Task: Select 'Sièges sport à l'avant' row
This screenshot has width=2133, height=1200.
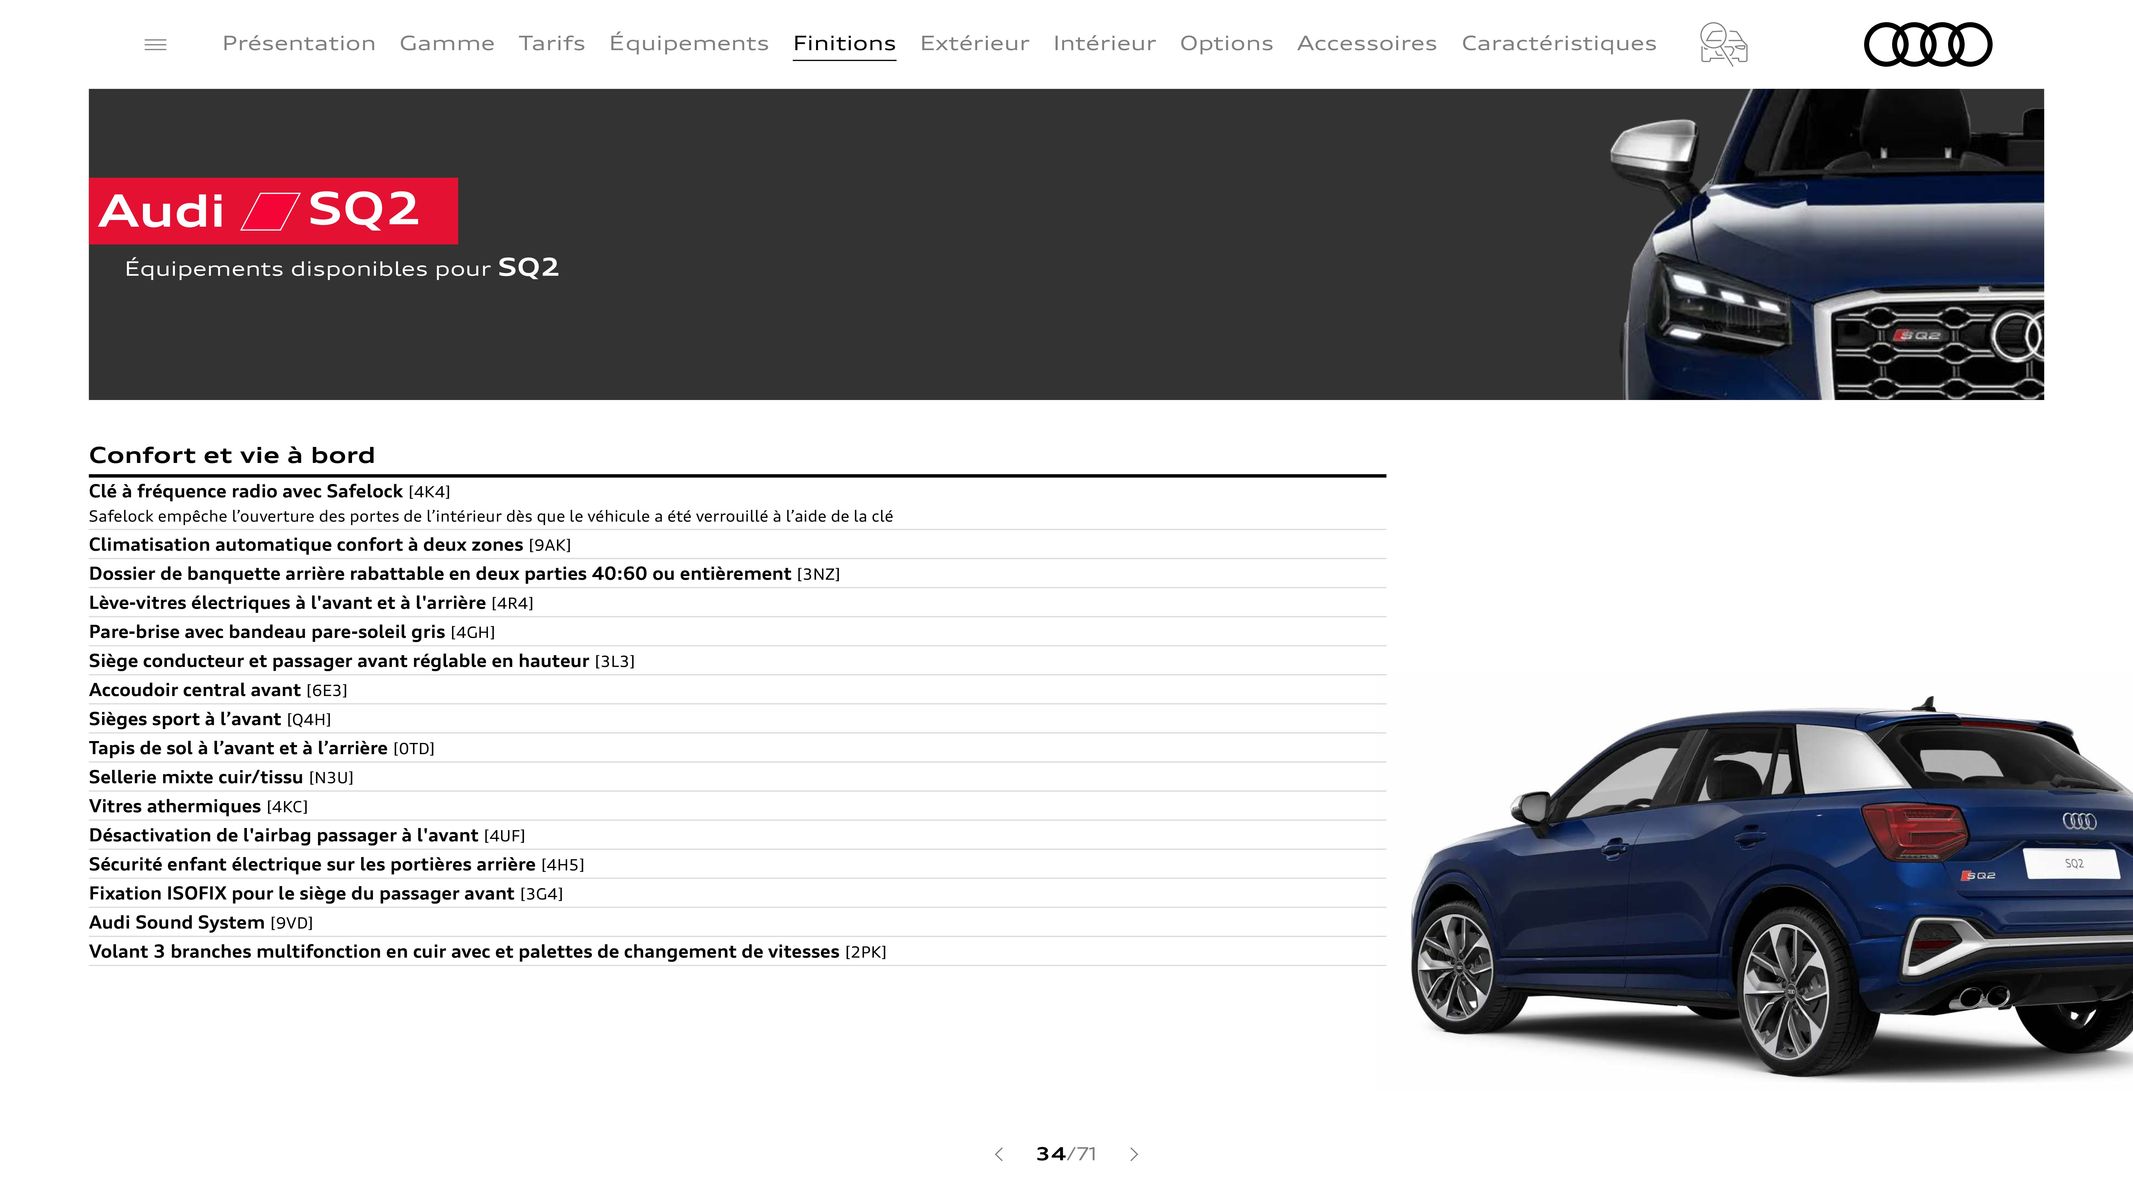Action: 737,718
